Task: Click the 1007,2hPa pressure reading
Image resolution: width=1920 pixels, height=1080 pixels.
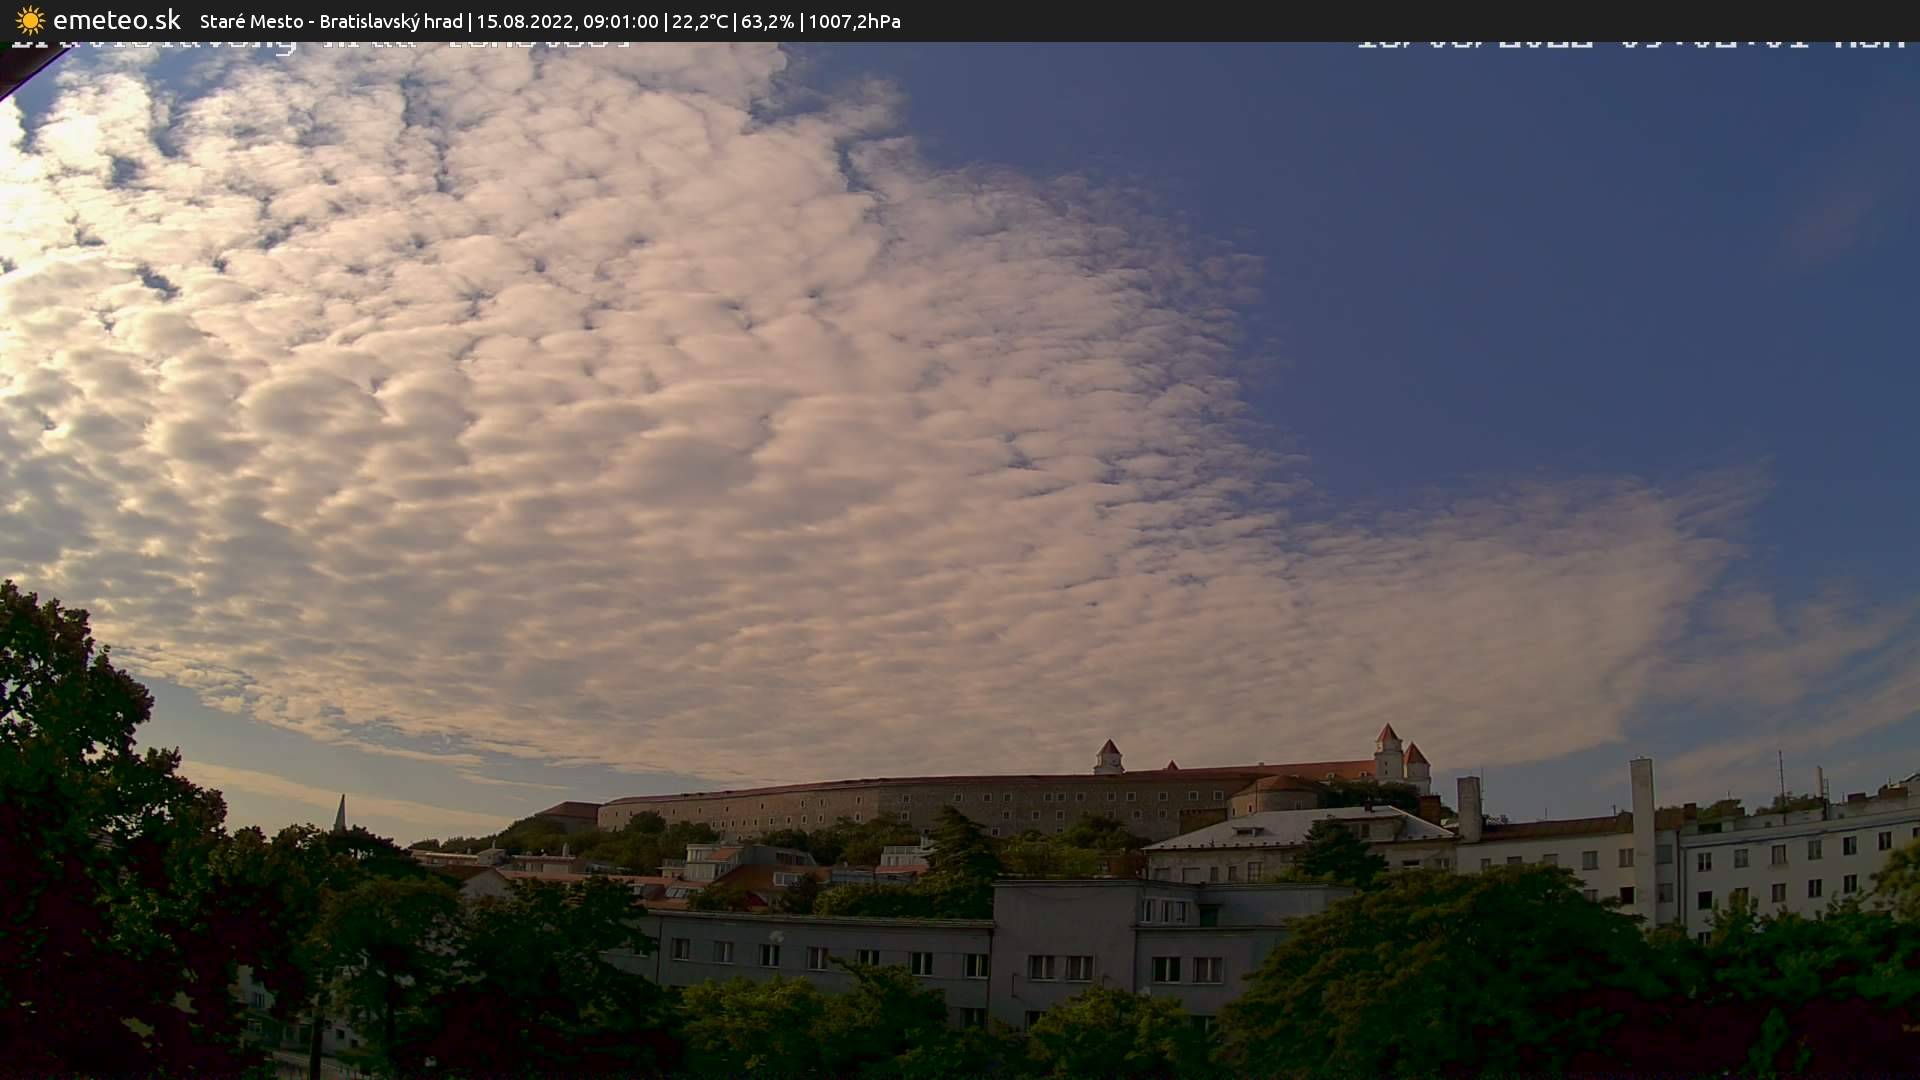Action: tap(854, 21)
